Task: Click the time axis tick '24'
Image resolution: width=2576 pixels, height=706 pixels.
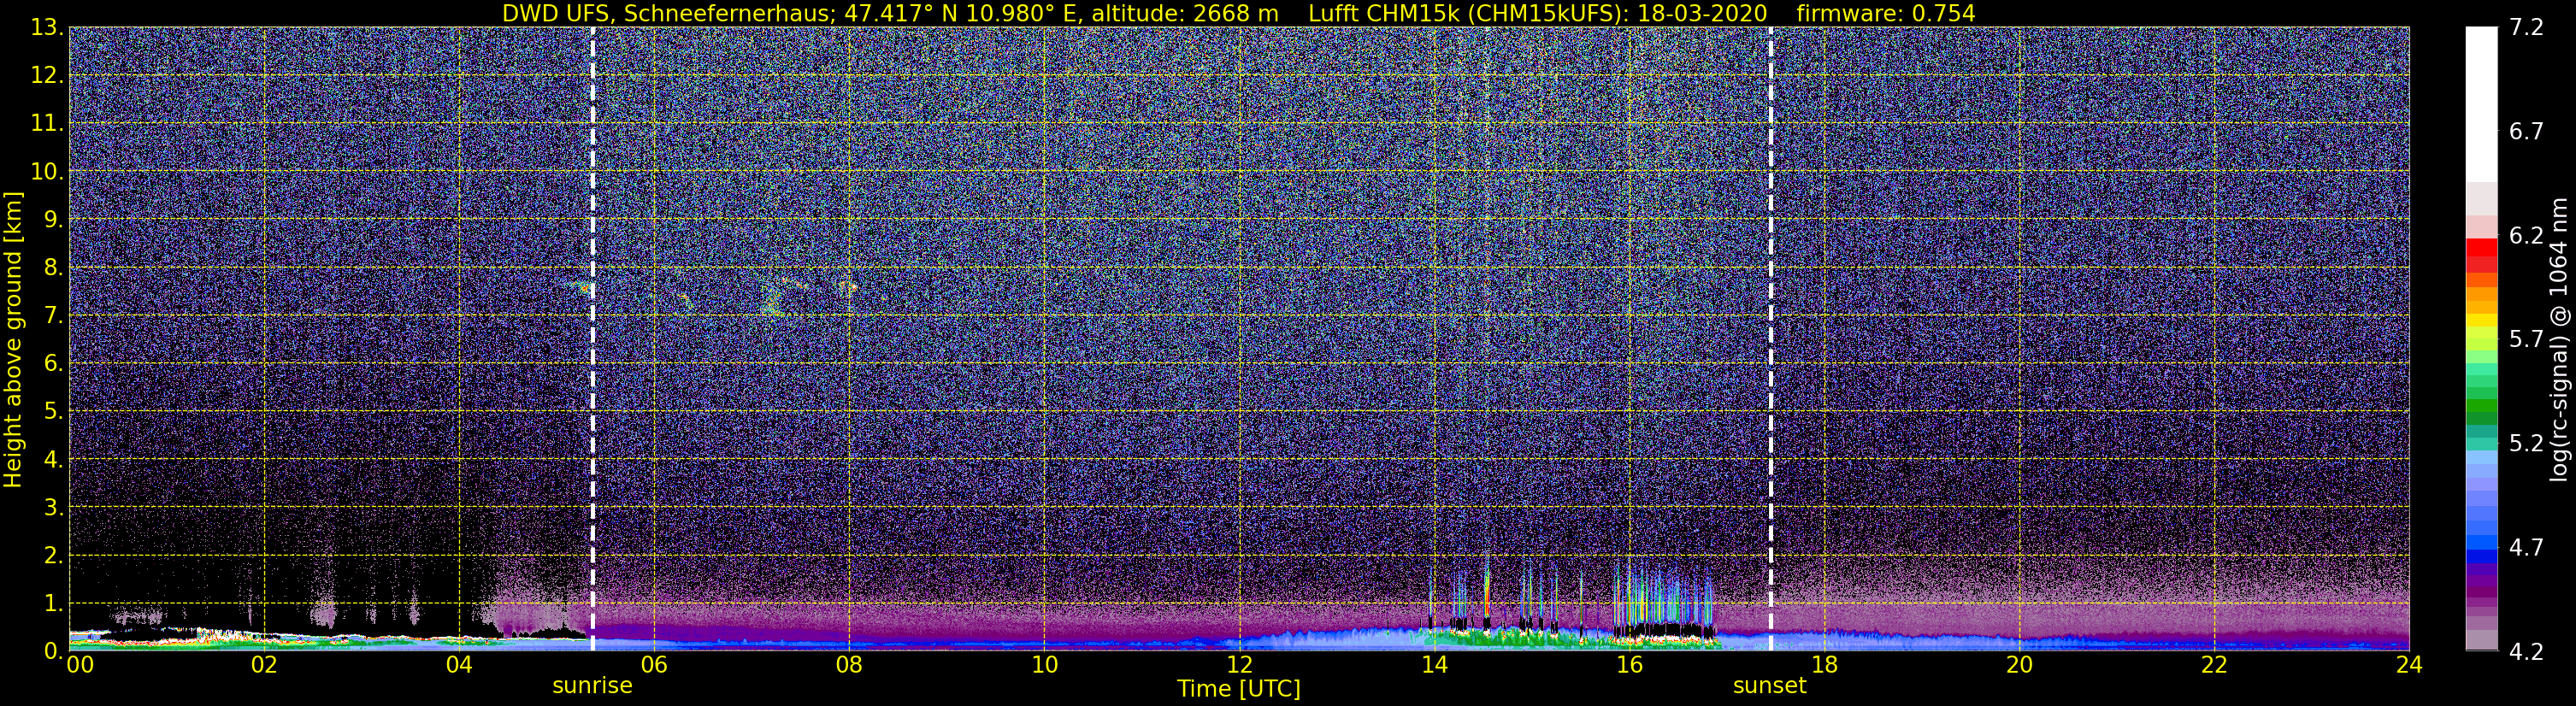Action: click(x=2409, y=666)
